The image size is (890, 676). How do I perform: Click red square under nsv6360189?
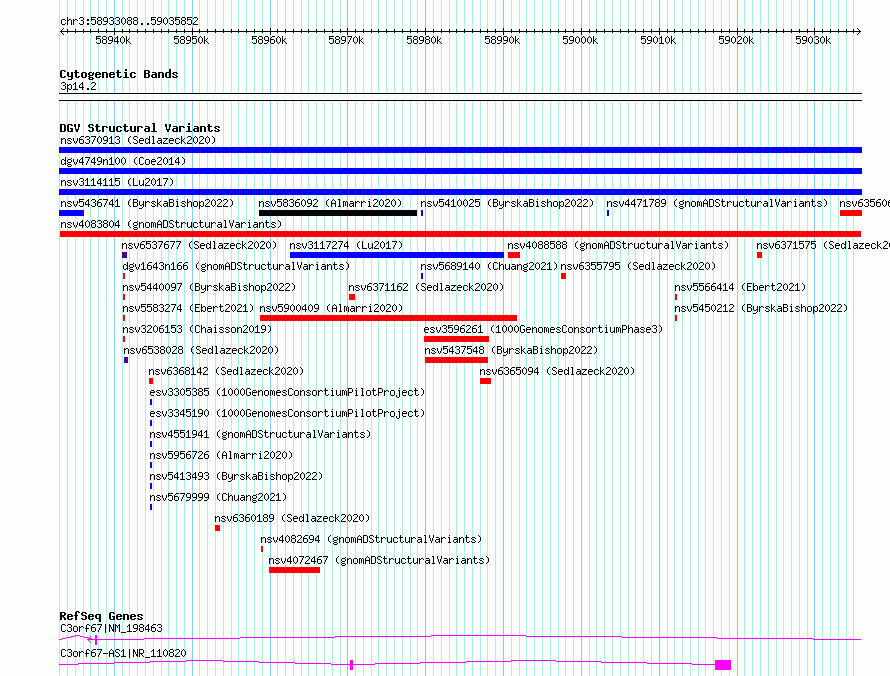[217, 528]
